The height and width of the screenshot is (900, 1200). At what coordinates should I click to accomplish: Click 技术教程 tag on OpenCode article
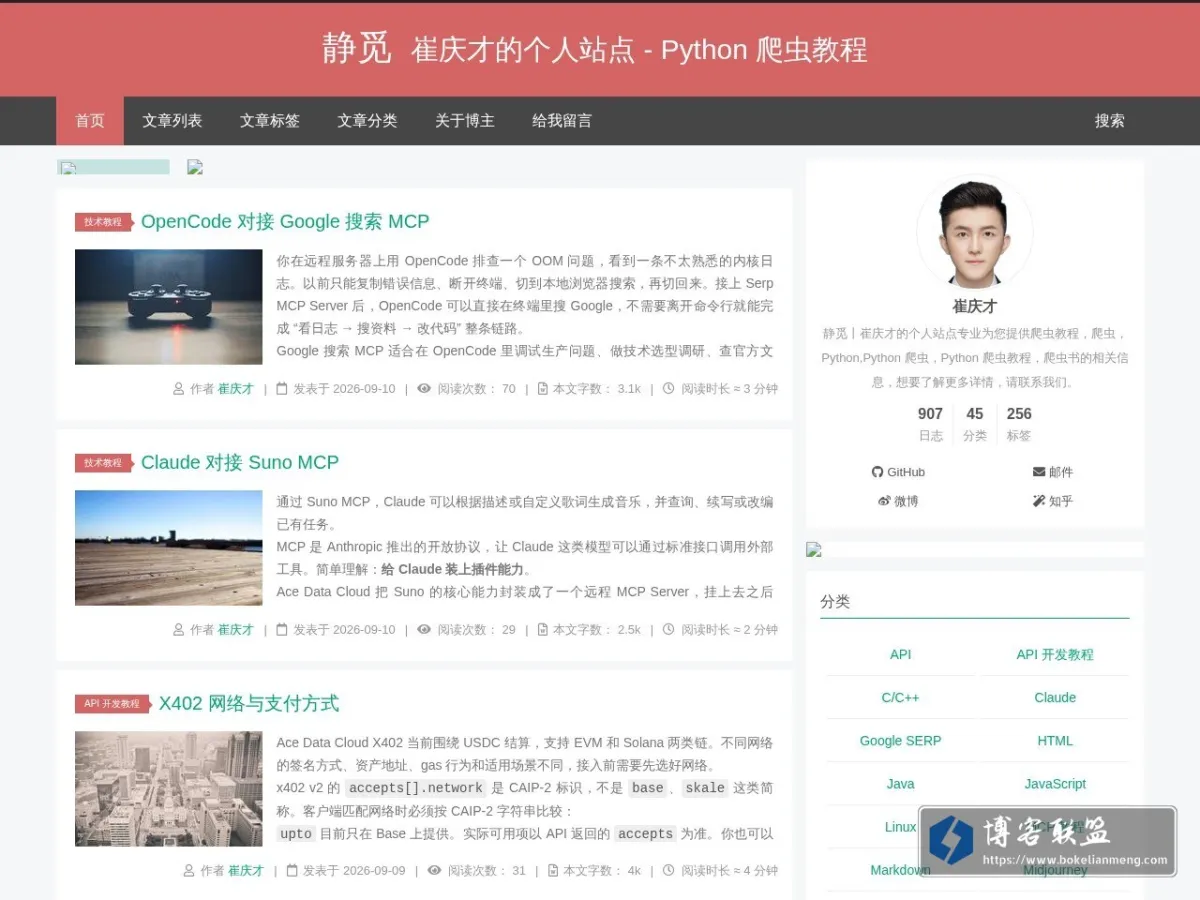click(x=103, y=222)
